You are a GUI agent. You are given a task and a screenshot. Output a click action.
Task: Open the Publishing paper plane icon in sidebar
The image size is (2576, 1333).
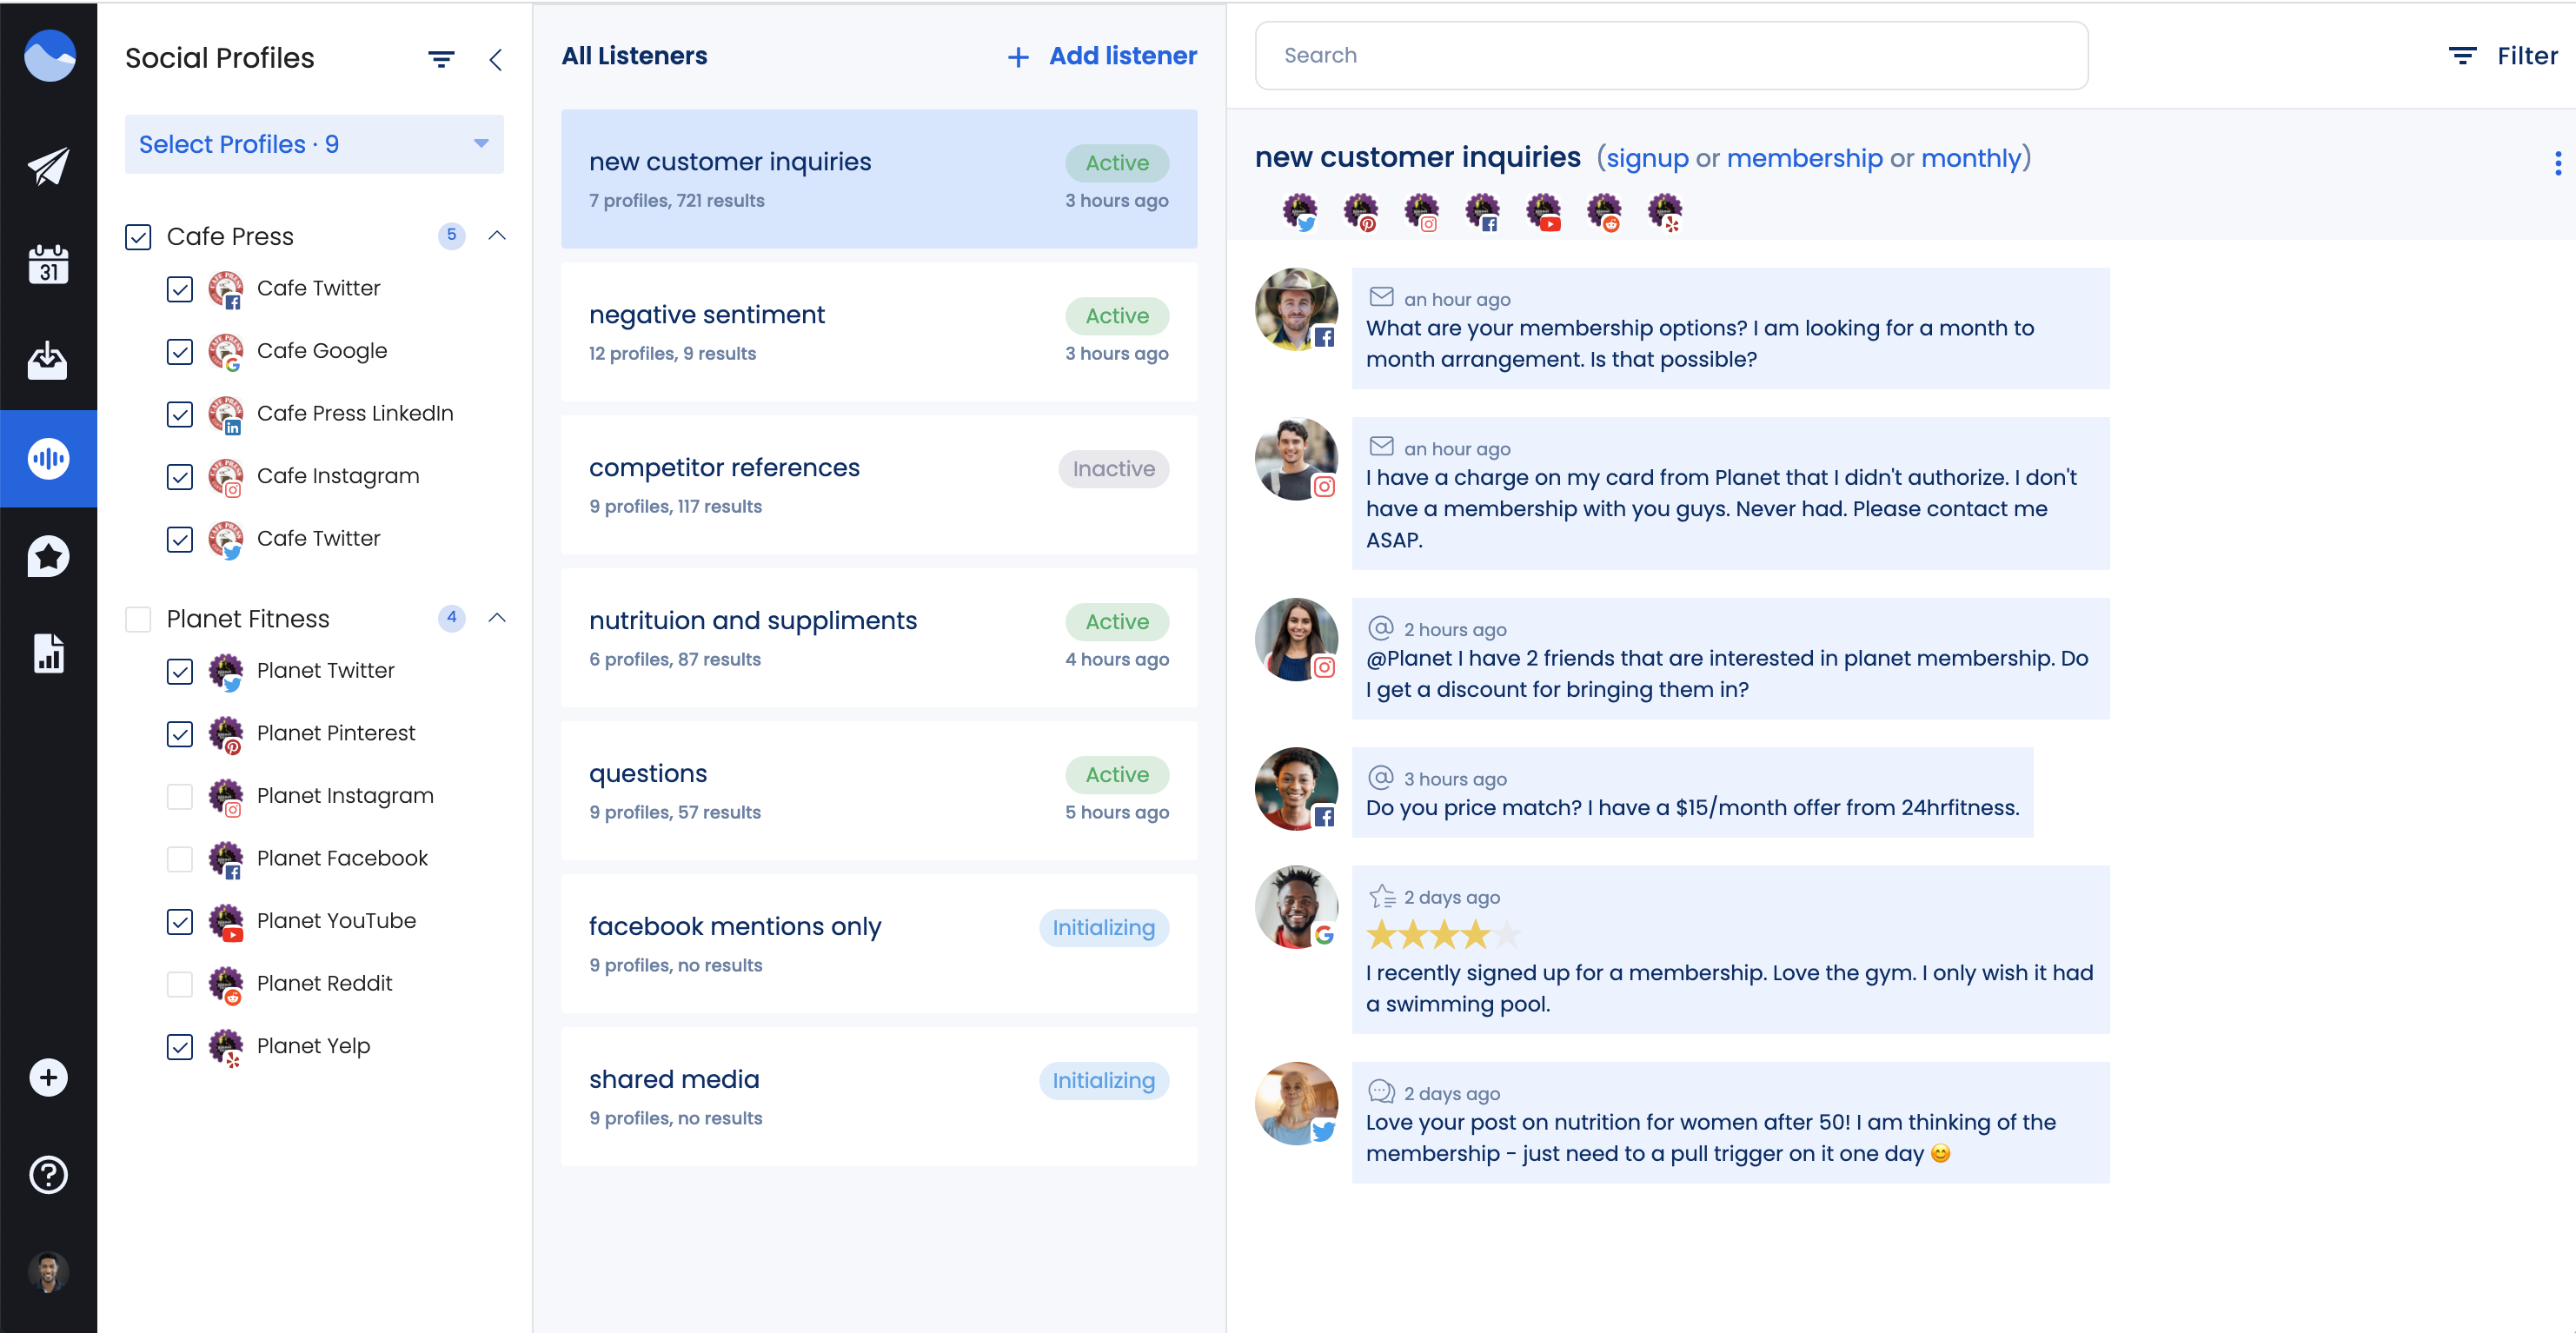[48, 166]
